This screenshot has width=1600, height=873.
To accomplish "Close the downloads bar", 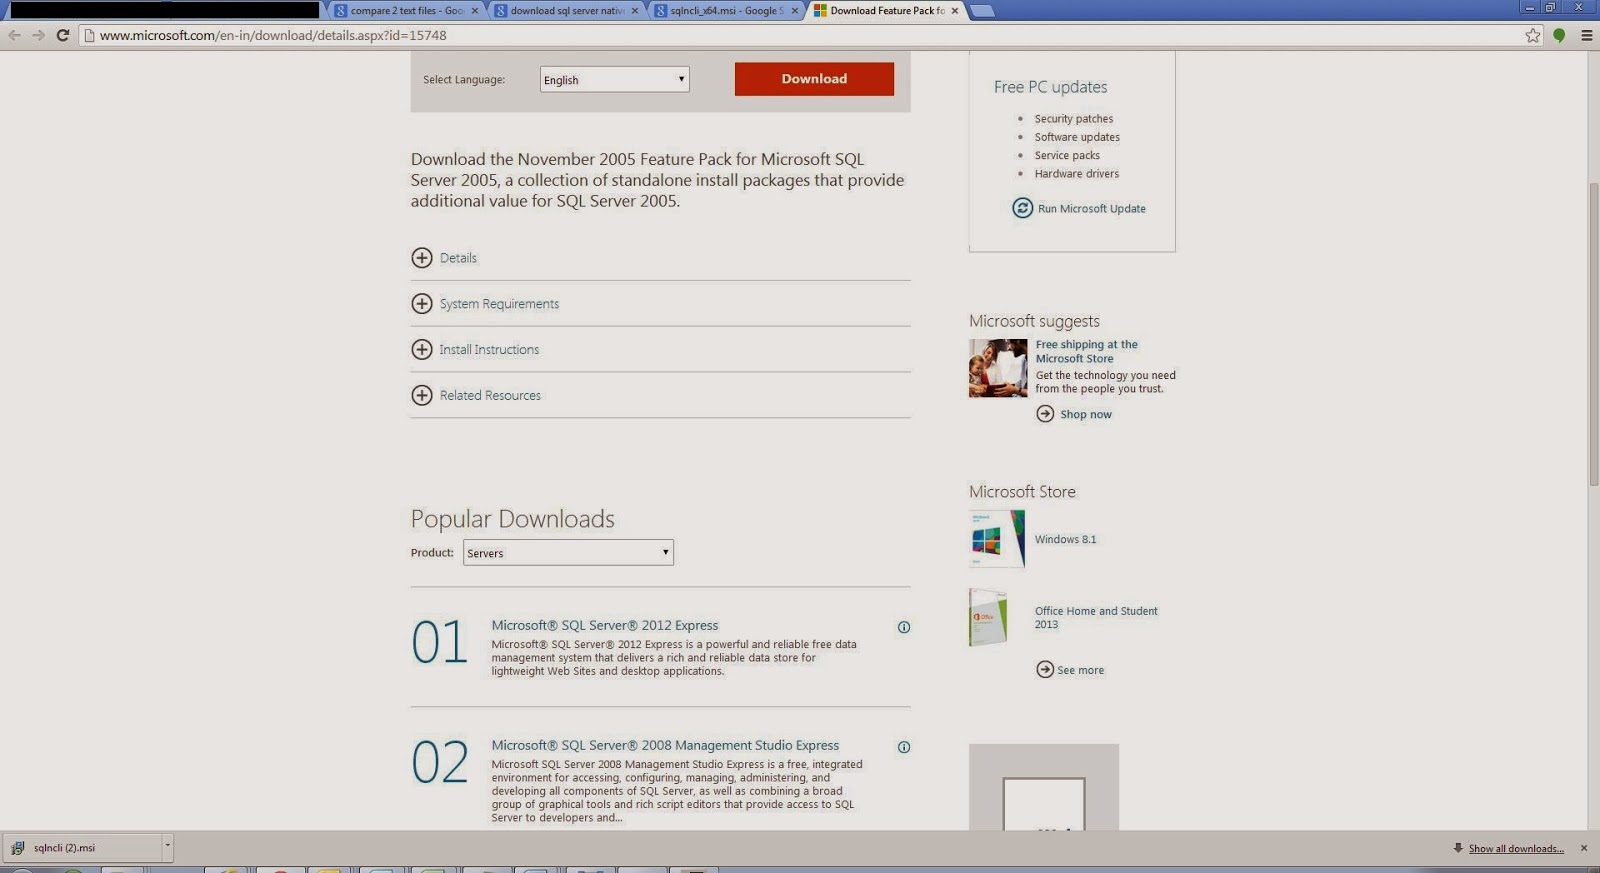I will coord(1584,848).
